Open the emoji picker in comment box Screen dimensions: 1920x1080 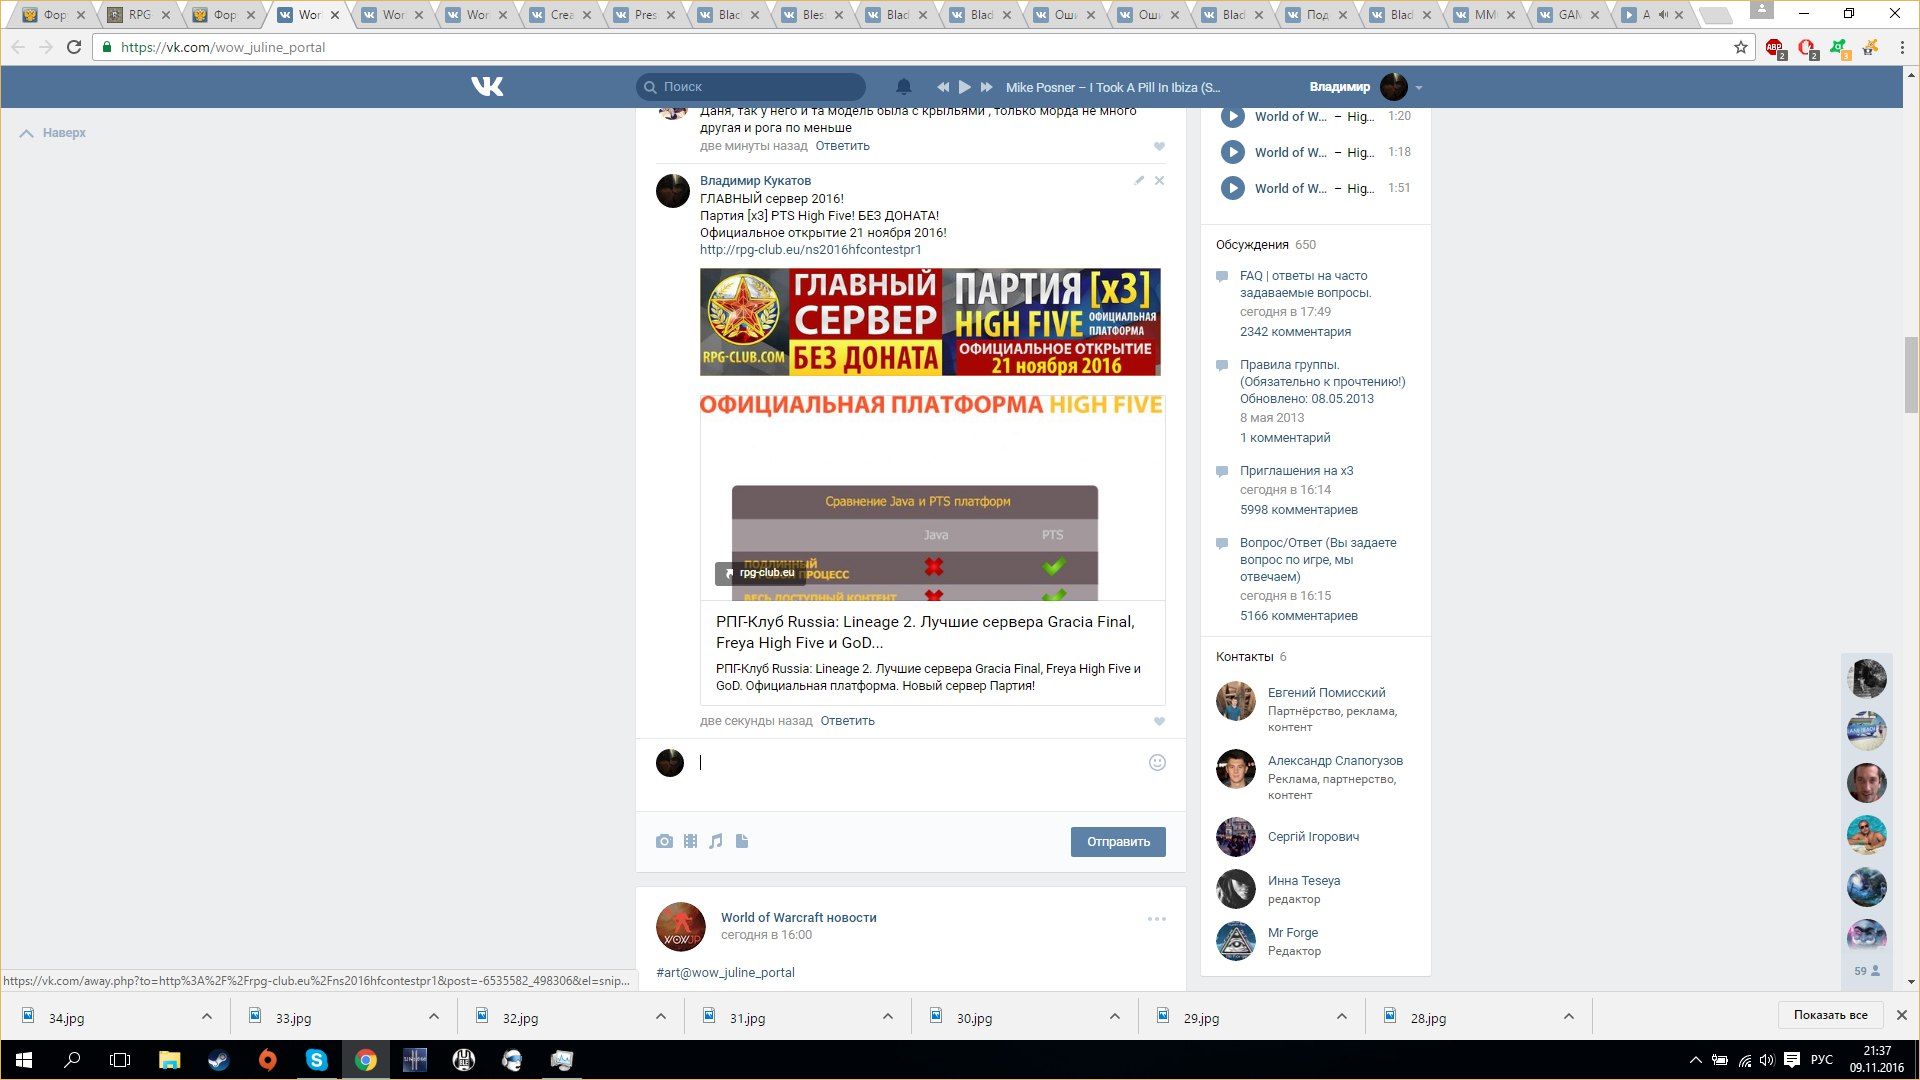click(x=1157, y=763)
